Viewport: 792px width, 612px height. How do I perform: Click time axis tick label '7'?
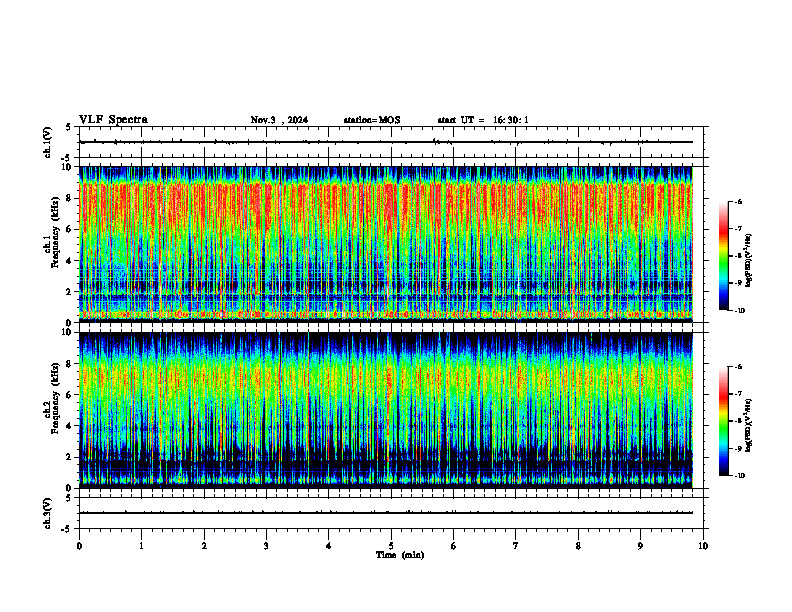516,546
